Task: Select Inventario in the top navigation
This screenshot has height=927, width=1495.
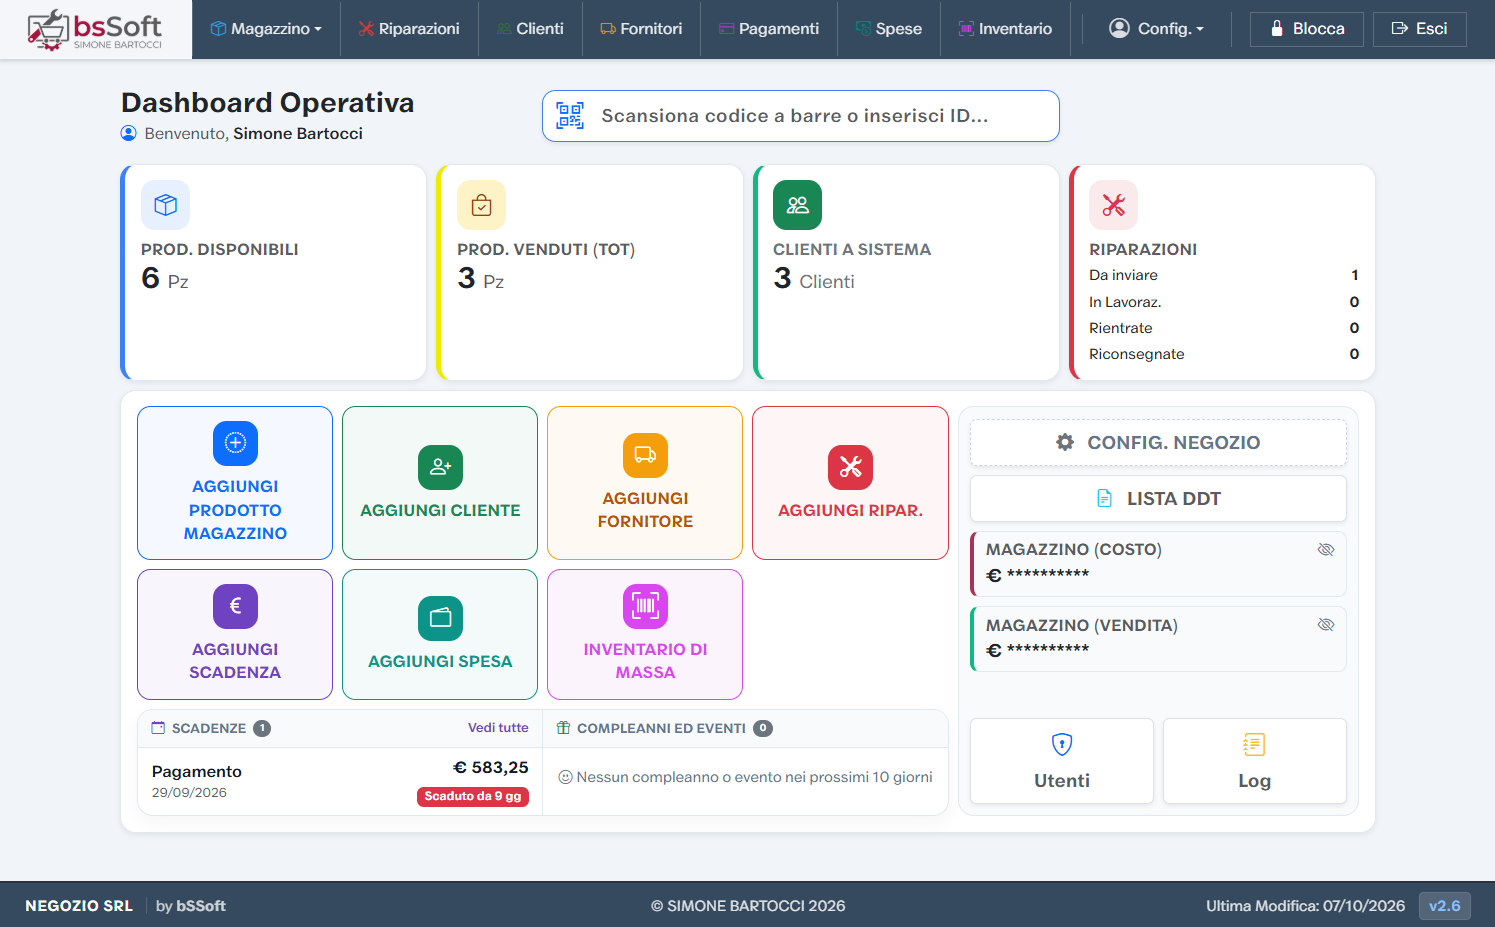Action: coord(1005,29)
